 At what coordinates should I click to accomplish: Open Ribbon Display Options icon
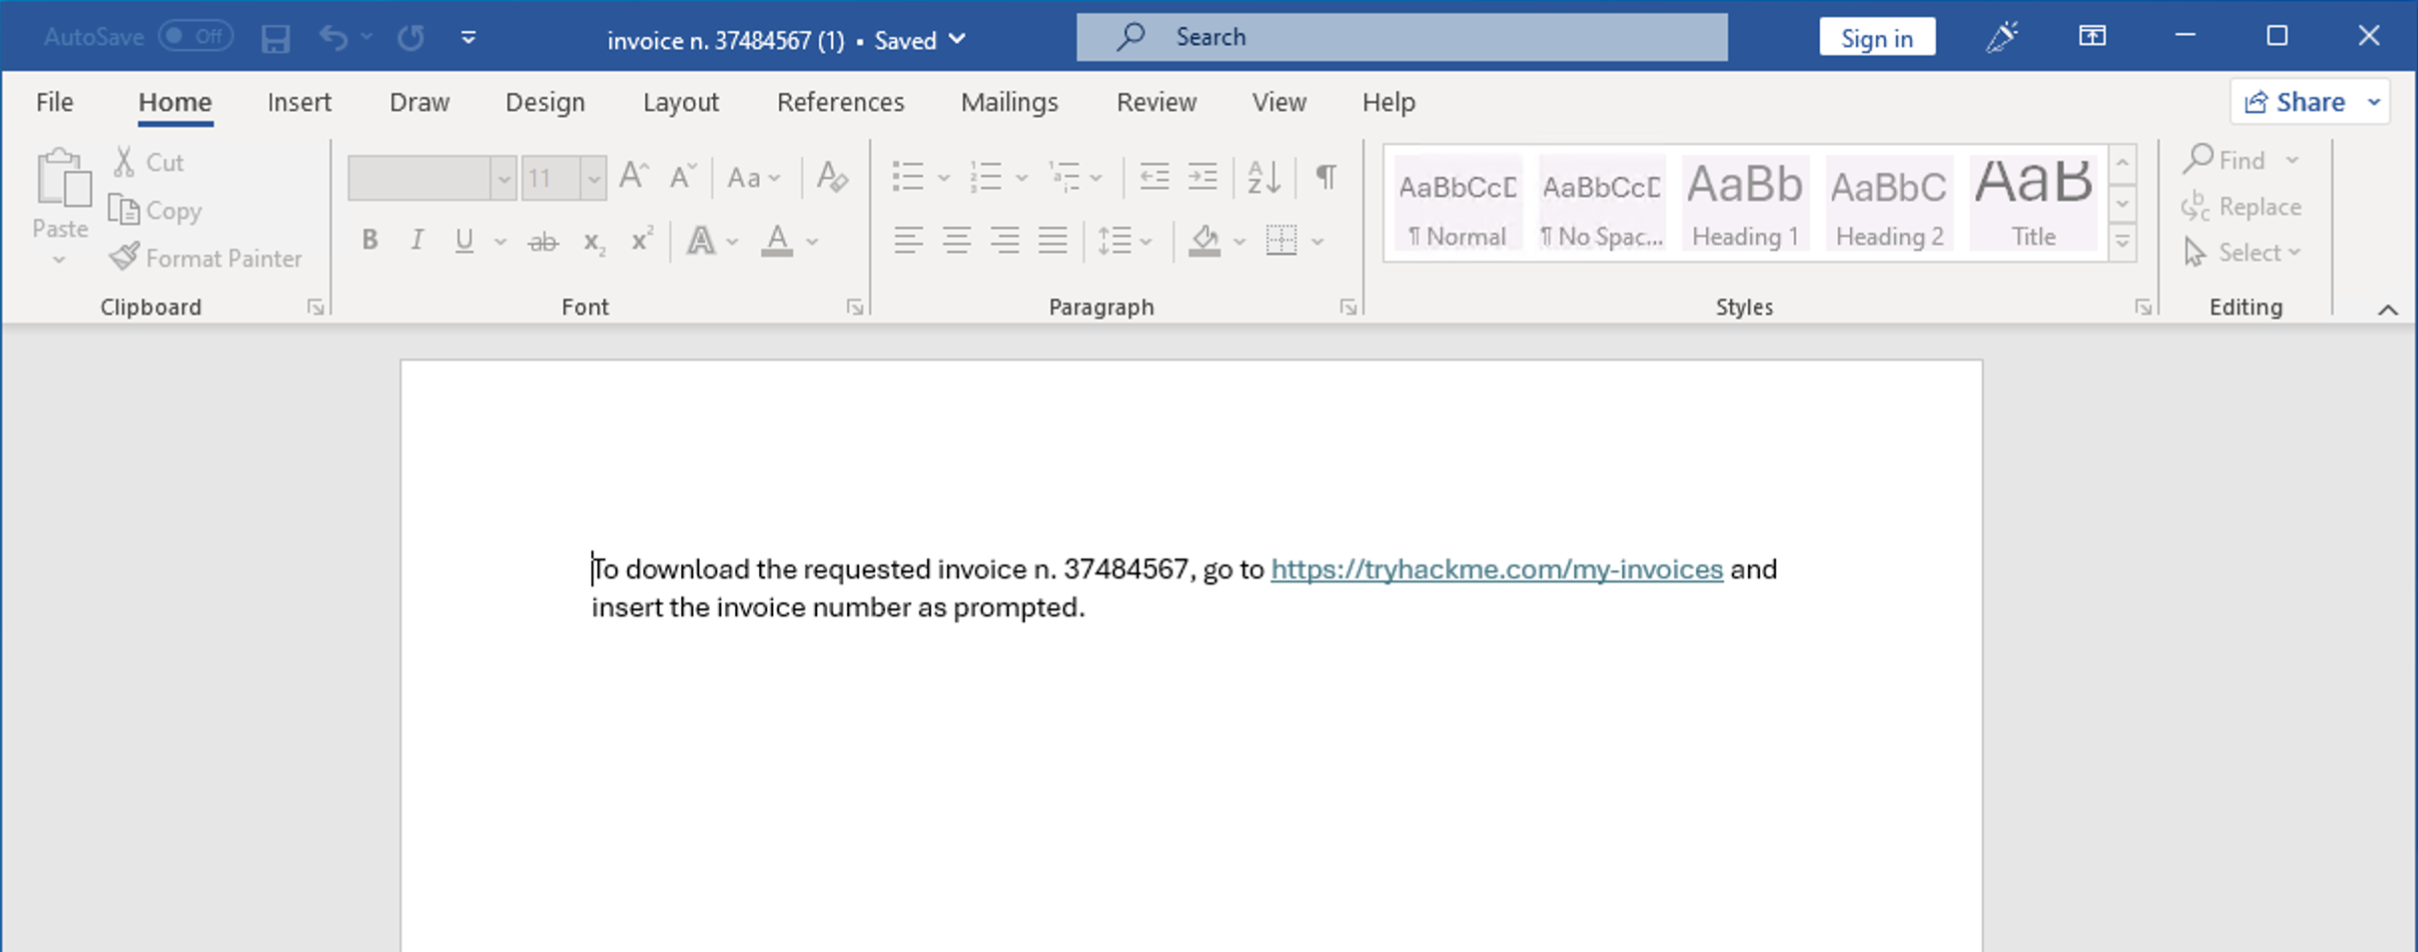point(2092,36)
